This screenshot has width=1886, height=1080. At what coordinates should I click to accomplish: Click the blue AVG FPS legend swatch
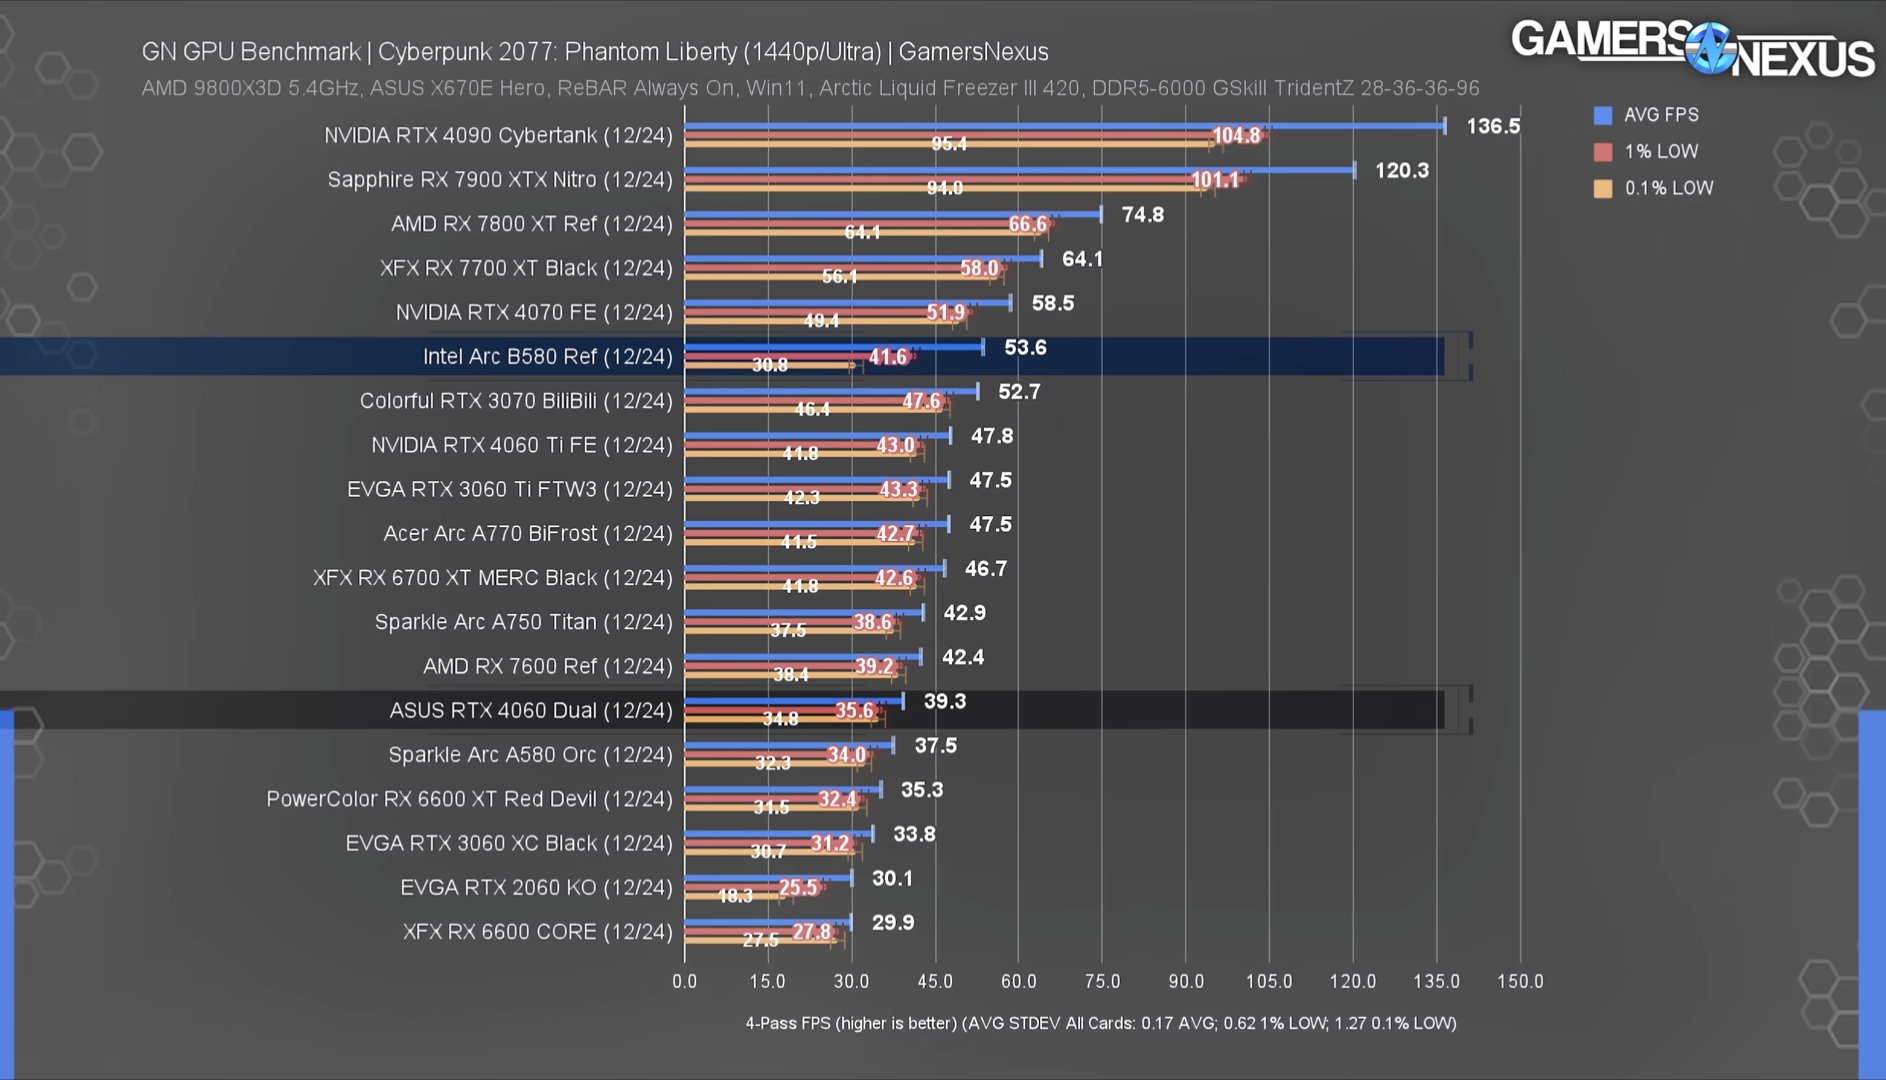(1603, 115)
